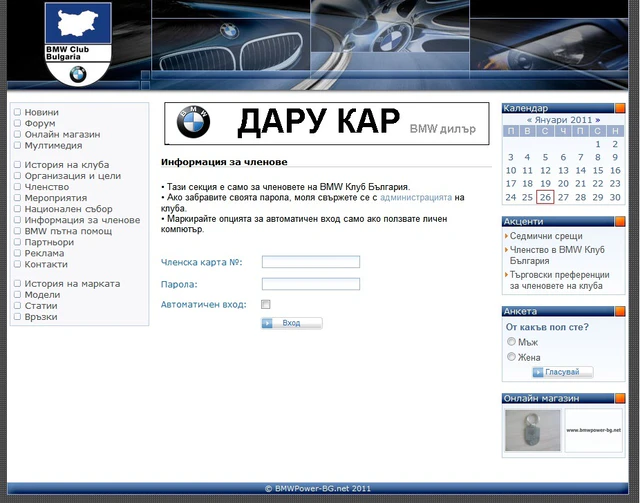640x503 pixels.
Task: Click bullet icon beside Контакти
Action: point(17,264)
